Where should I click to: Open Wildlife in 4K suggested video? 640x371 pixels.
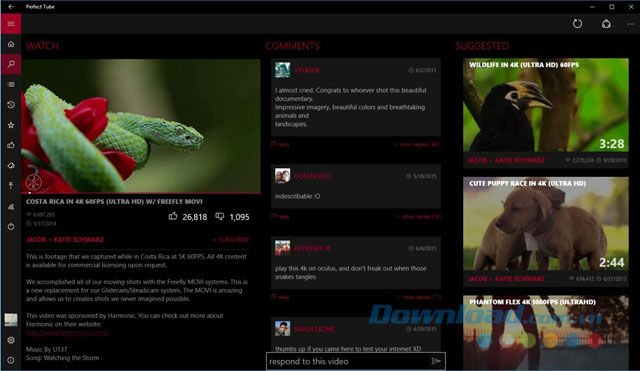tap(546, 105)
